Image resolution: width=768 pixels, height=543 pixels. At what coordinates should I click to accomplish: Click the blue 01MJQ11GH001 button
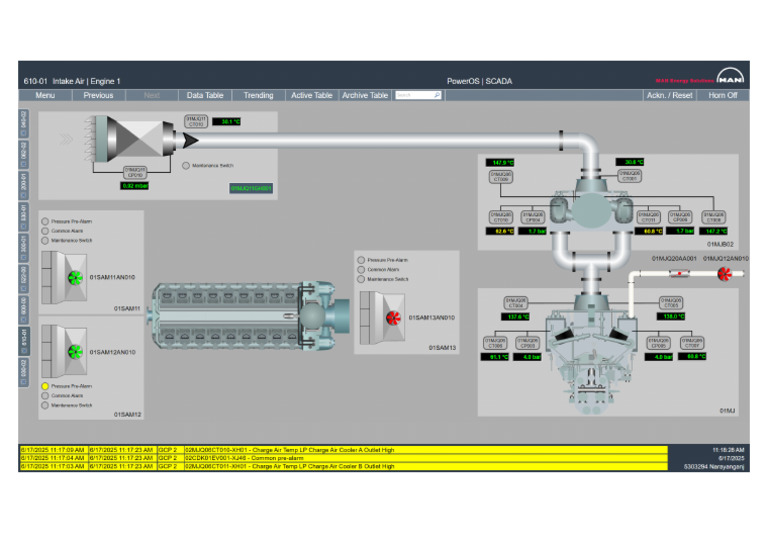251,188
